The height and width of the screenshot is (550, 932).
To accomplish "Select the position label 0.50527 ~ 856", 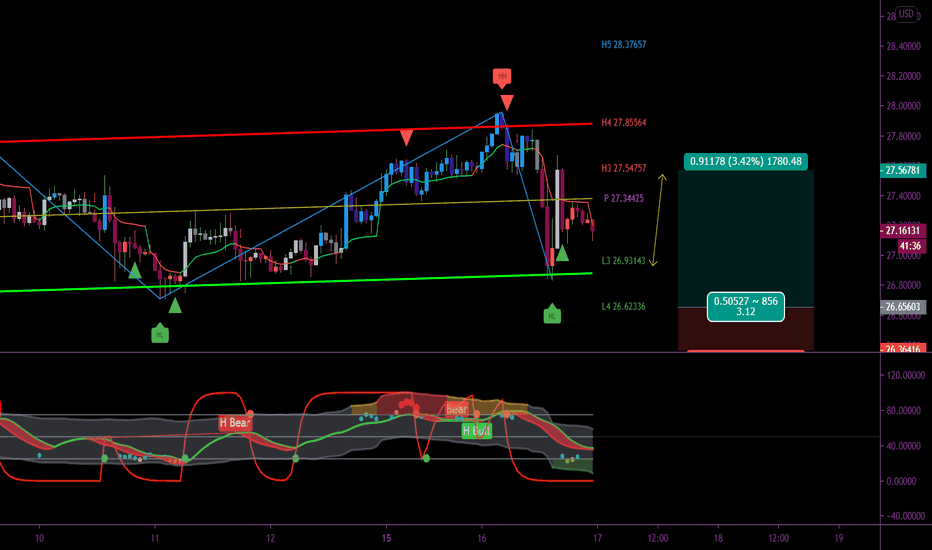I will (745, 306).
